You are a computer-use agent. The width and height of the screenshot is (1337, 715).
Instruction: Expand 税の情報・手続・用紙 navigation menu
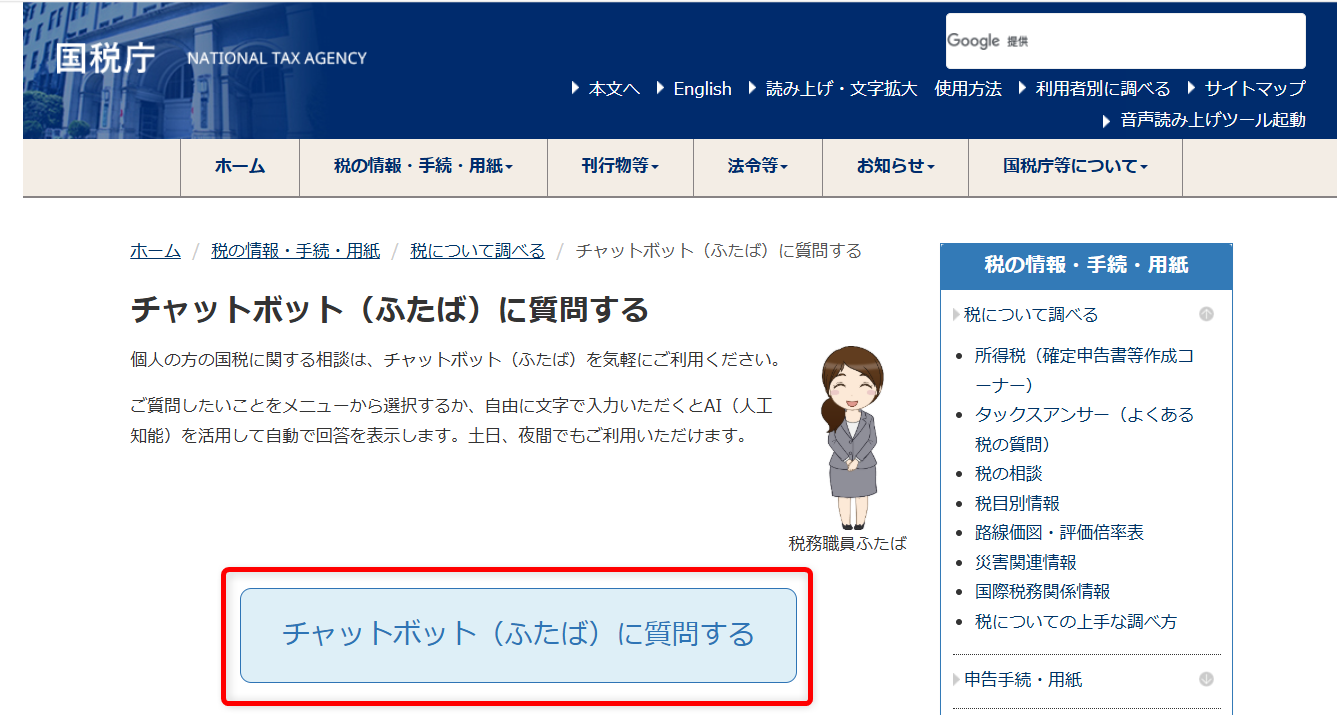coord(423,167)
